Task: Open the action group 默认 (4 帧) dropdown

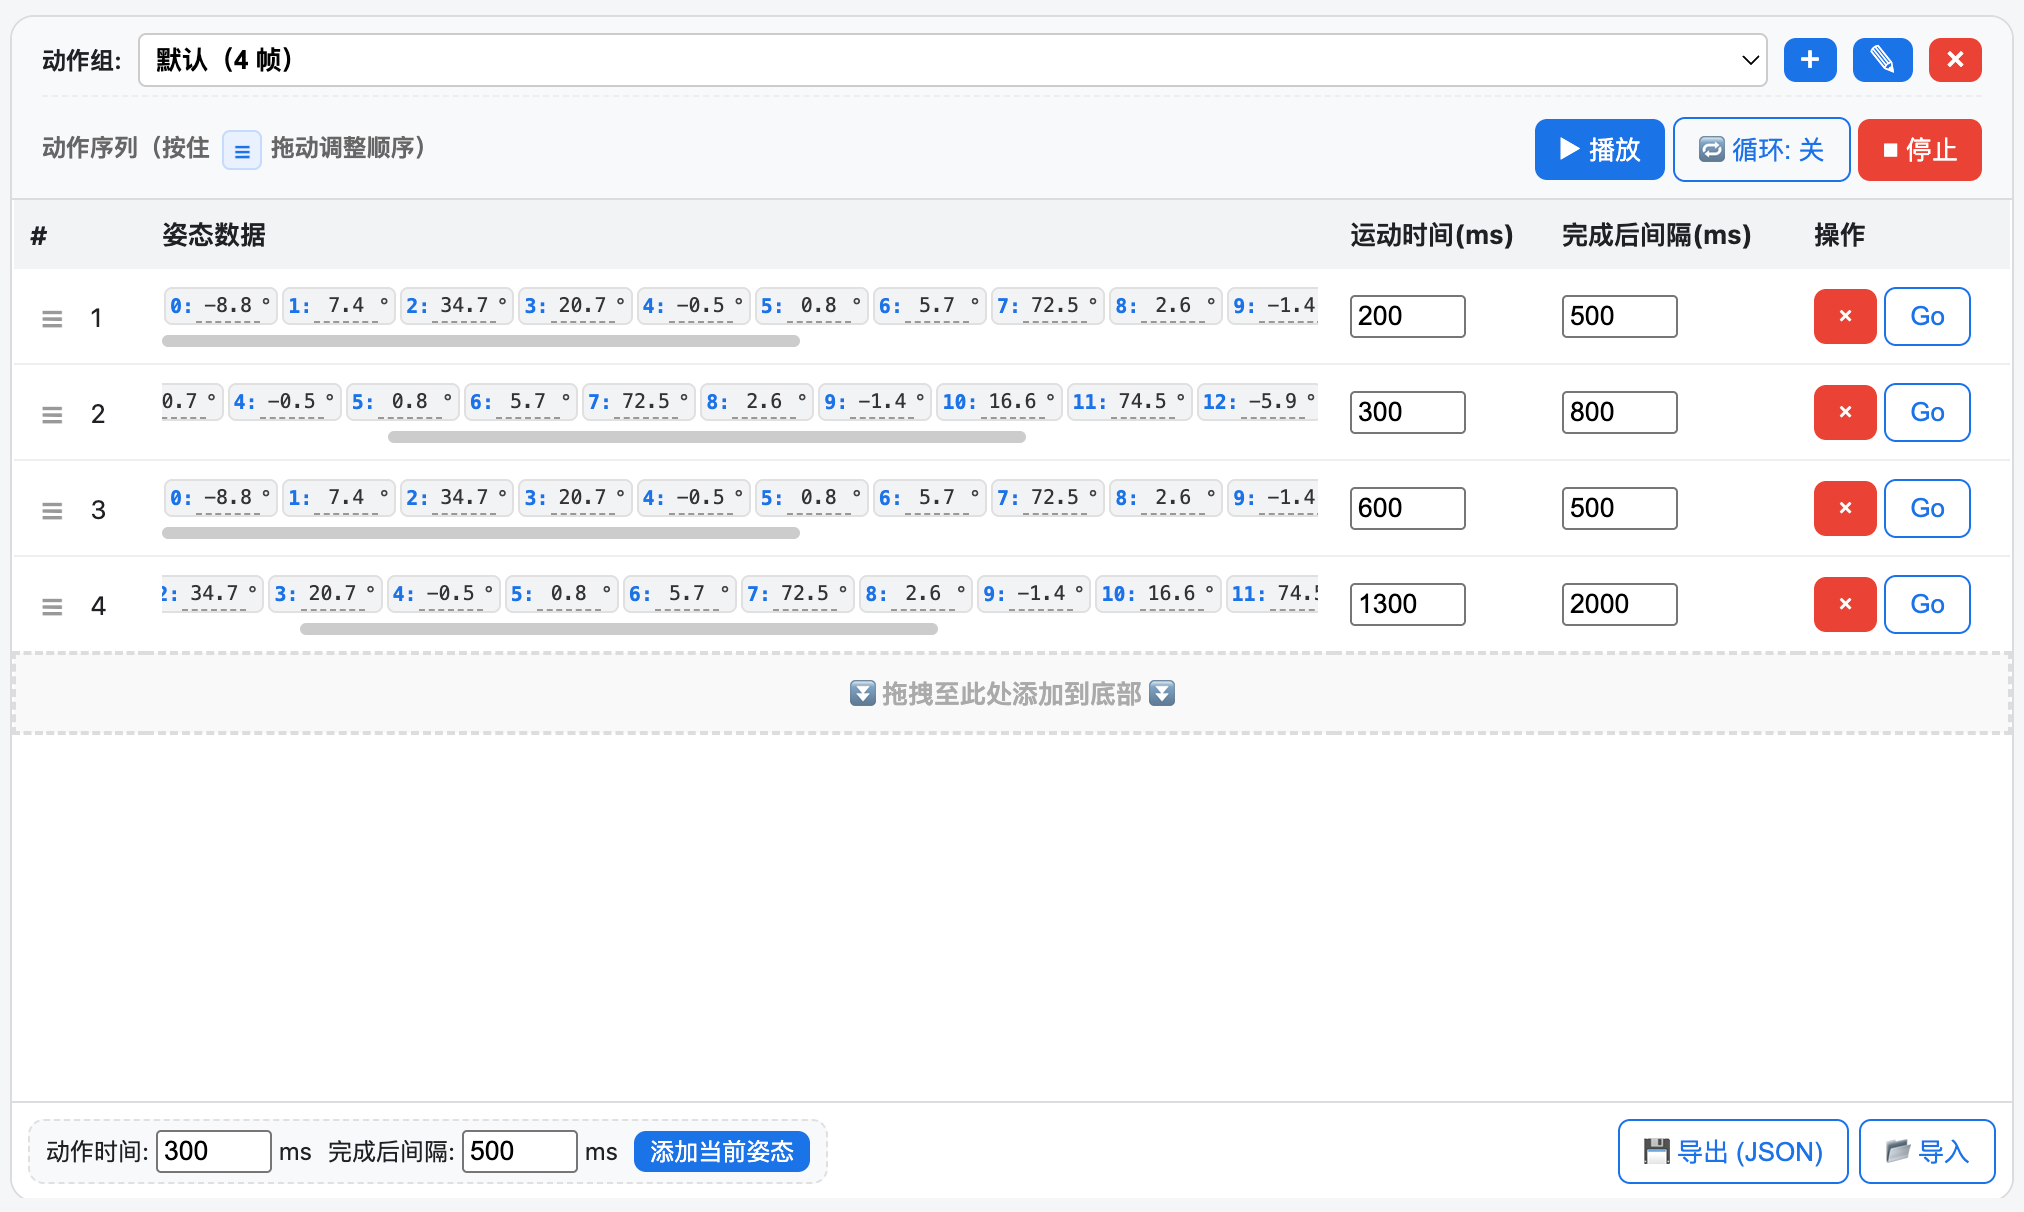Action: [951, 60]
